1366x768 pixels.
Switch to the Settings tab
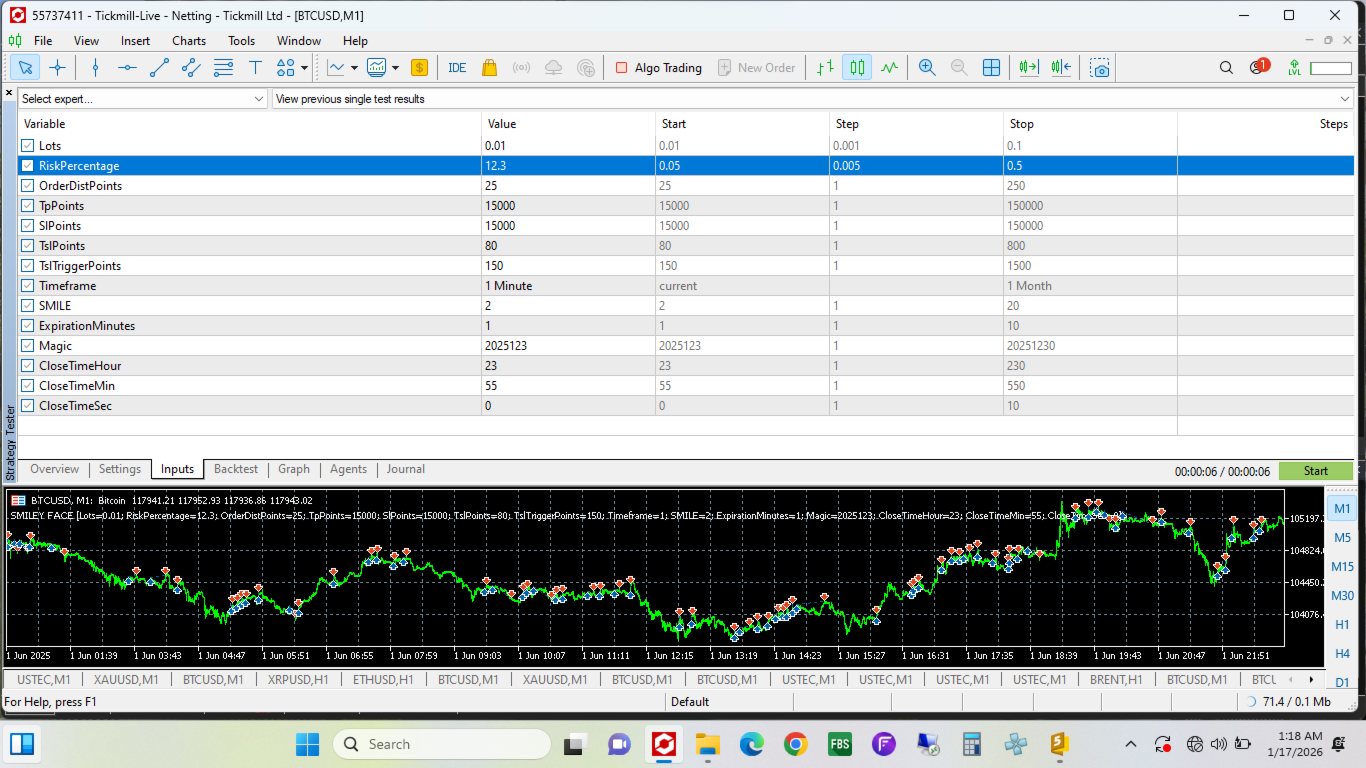(x=120, y=469)
